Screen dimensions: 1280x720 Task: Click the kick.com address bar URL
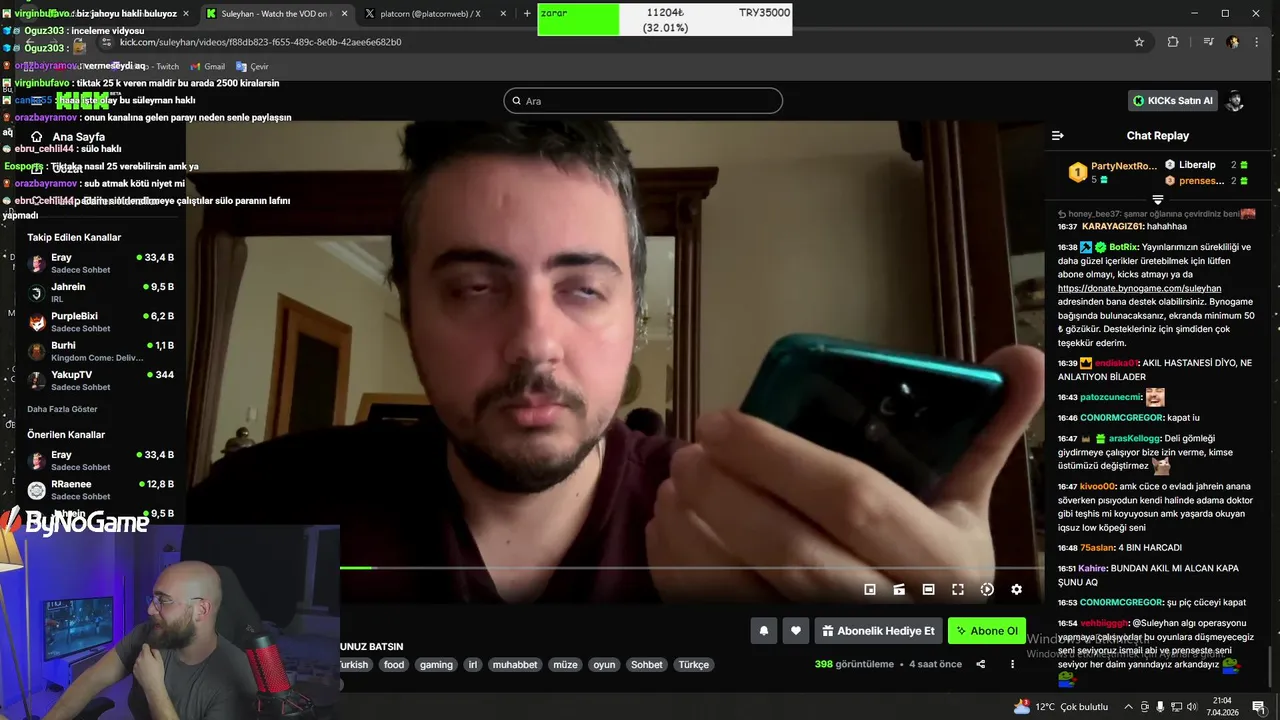(260, 42)
